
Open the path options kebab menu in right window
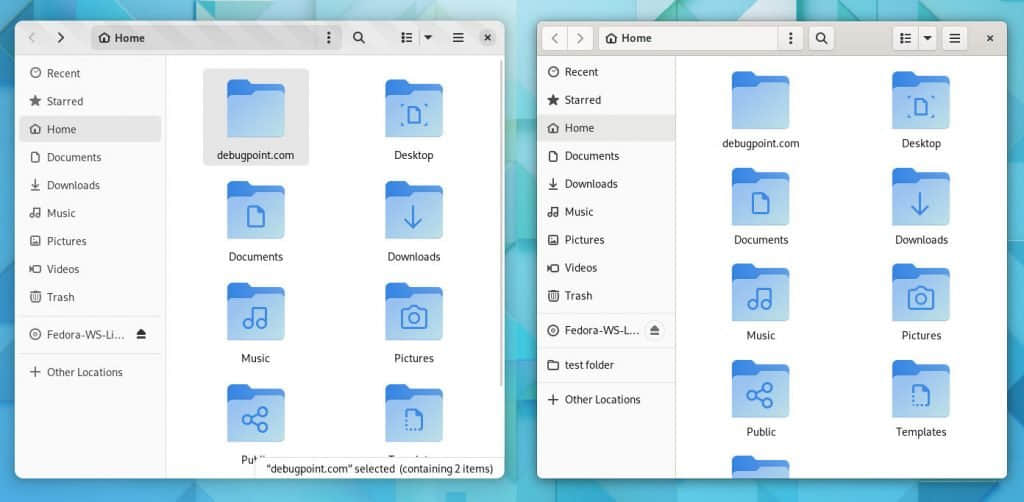(x=791, y=38)
